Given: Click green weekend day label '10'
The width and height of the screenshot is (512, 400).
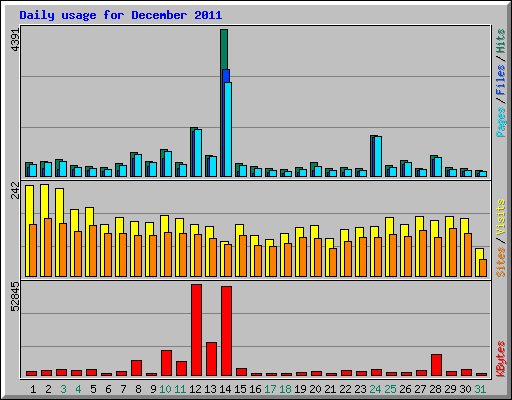Looking at the screenshot, I should [165, 389].
